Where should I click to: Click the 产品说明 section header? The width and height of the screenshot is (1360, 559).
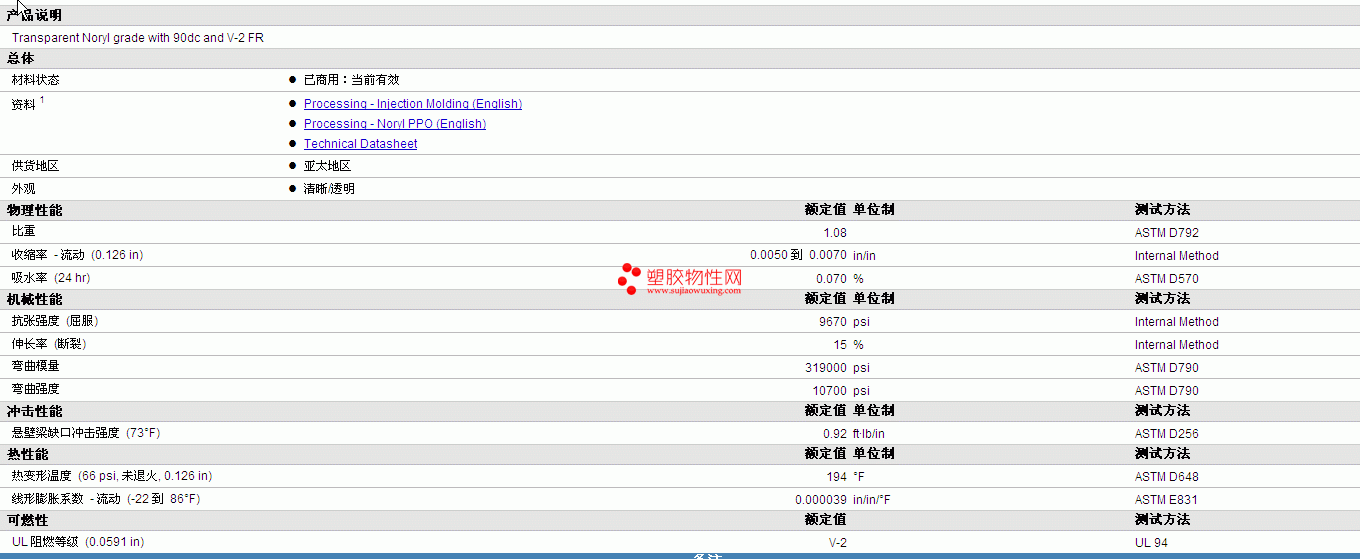[34, 15]
